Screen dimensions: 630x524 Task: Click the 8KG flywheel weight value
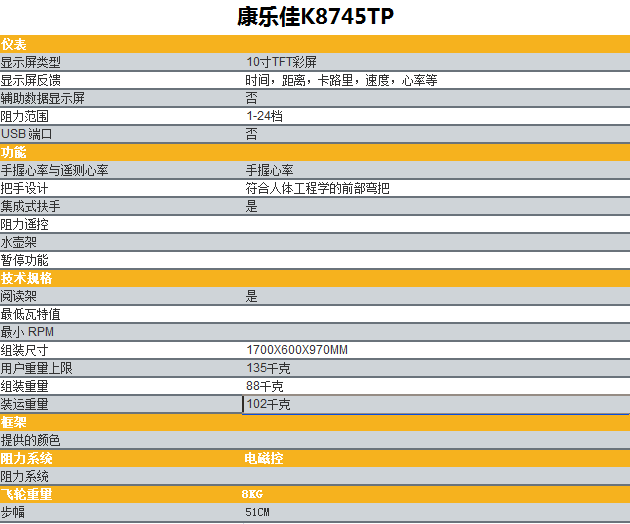(x=252, y=494)
